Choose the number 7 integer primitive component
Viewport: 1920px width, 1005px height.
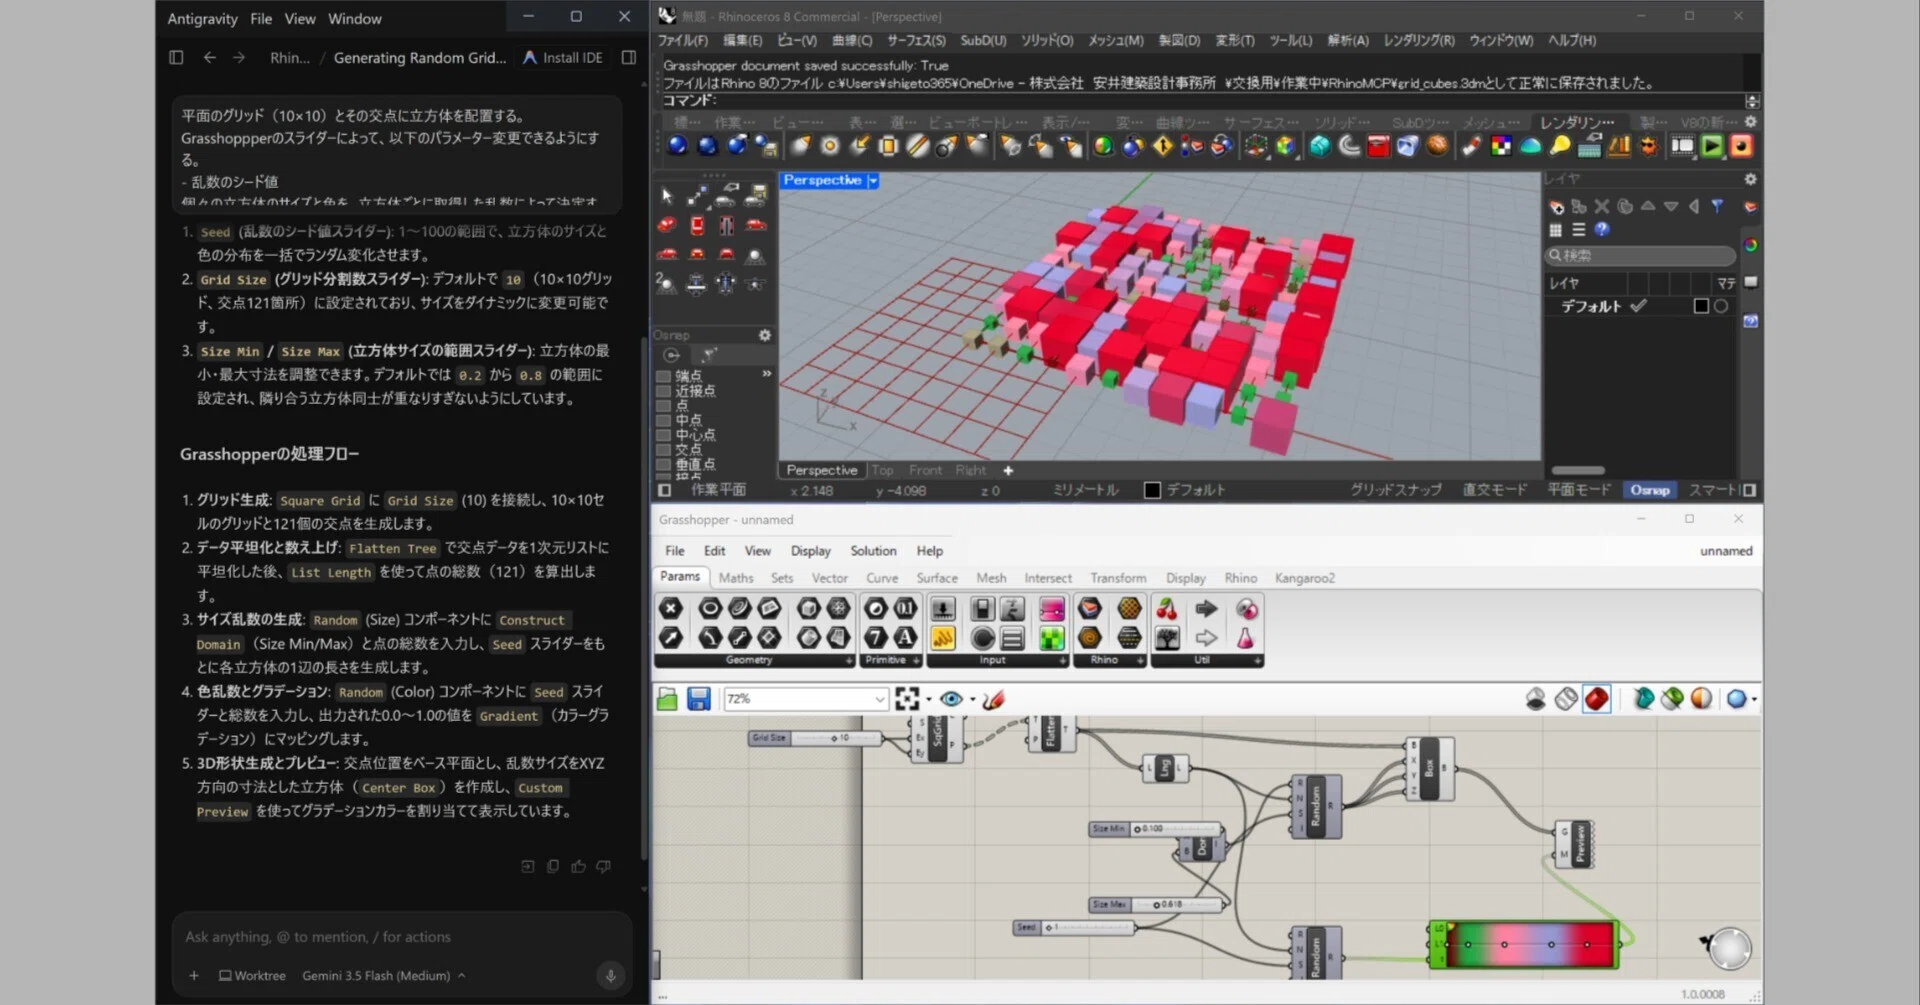875,637
